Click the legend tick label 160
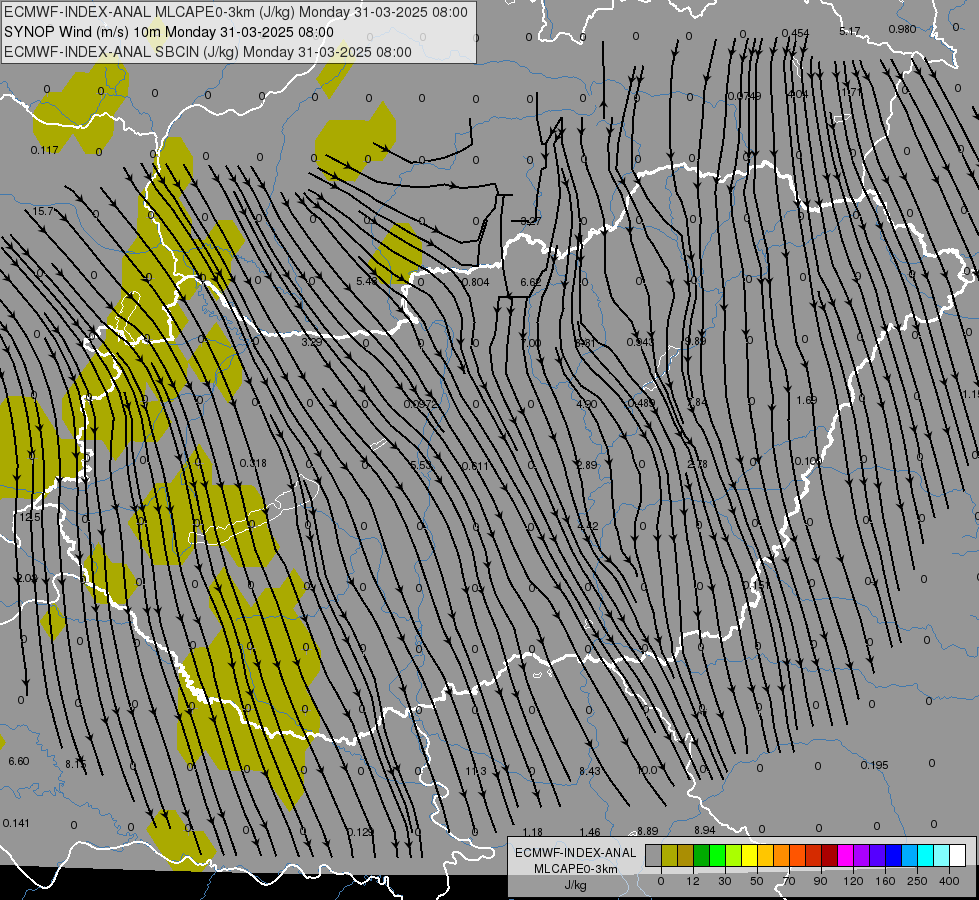Viewport: 979px width, 900px height. tap(885, 881)
